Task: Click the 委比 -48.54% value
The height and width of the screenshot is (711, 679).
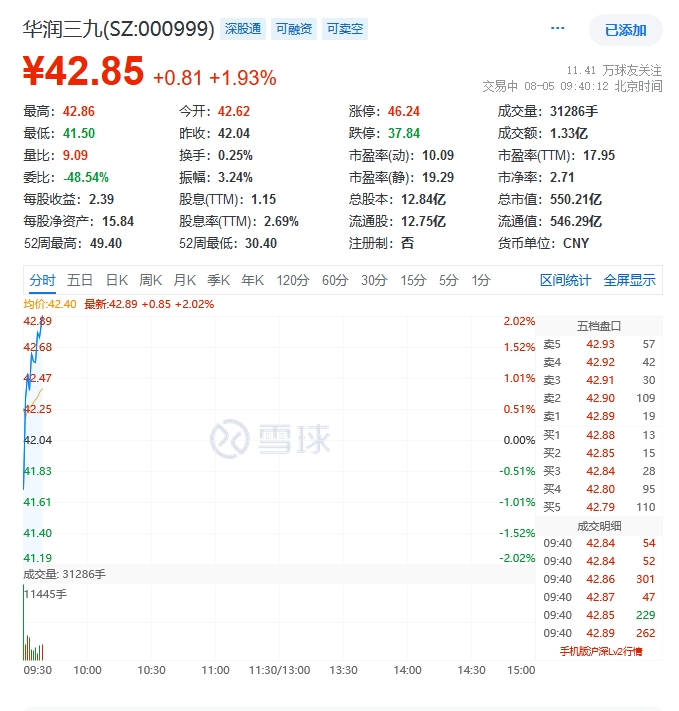Action: click(86, 177)
